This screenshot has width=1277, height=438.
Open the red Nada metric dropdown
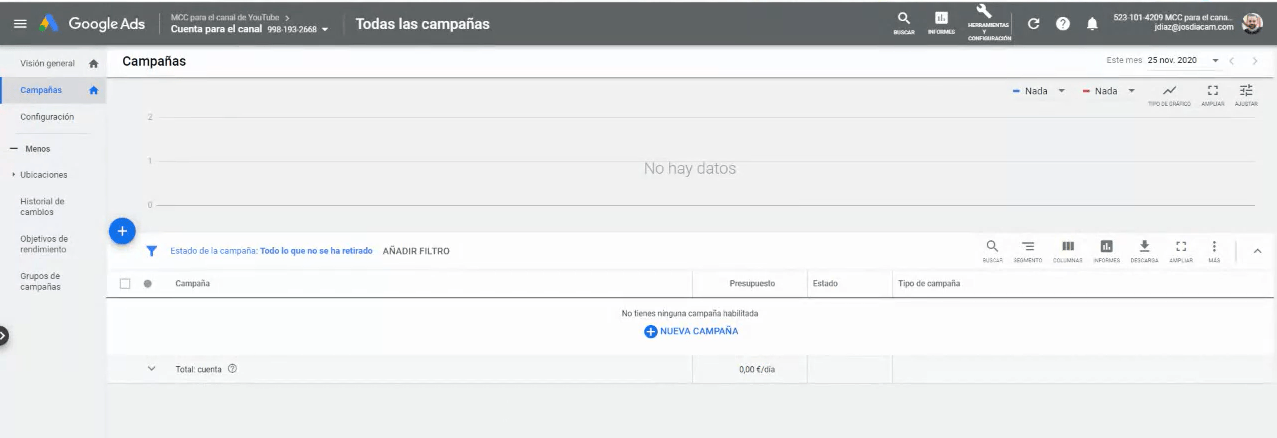click(1109, 91)
